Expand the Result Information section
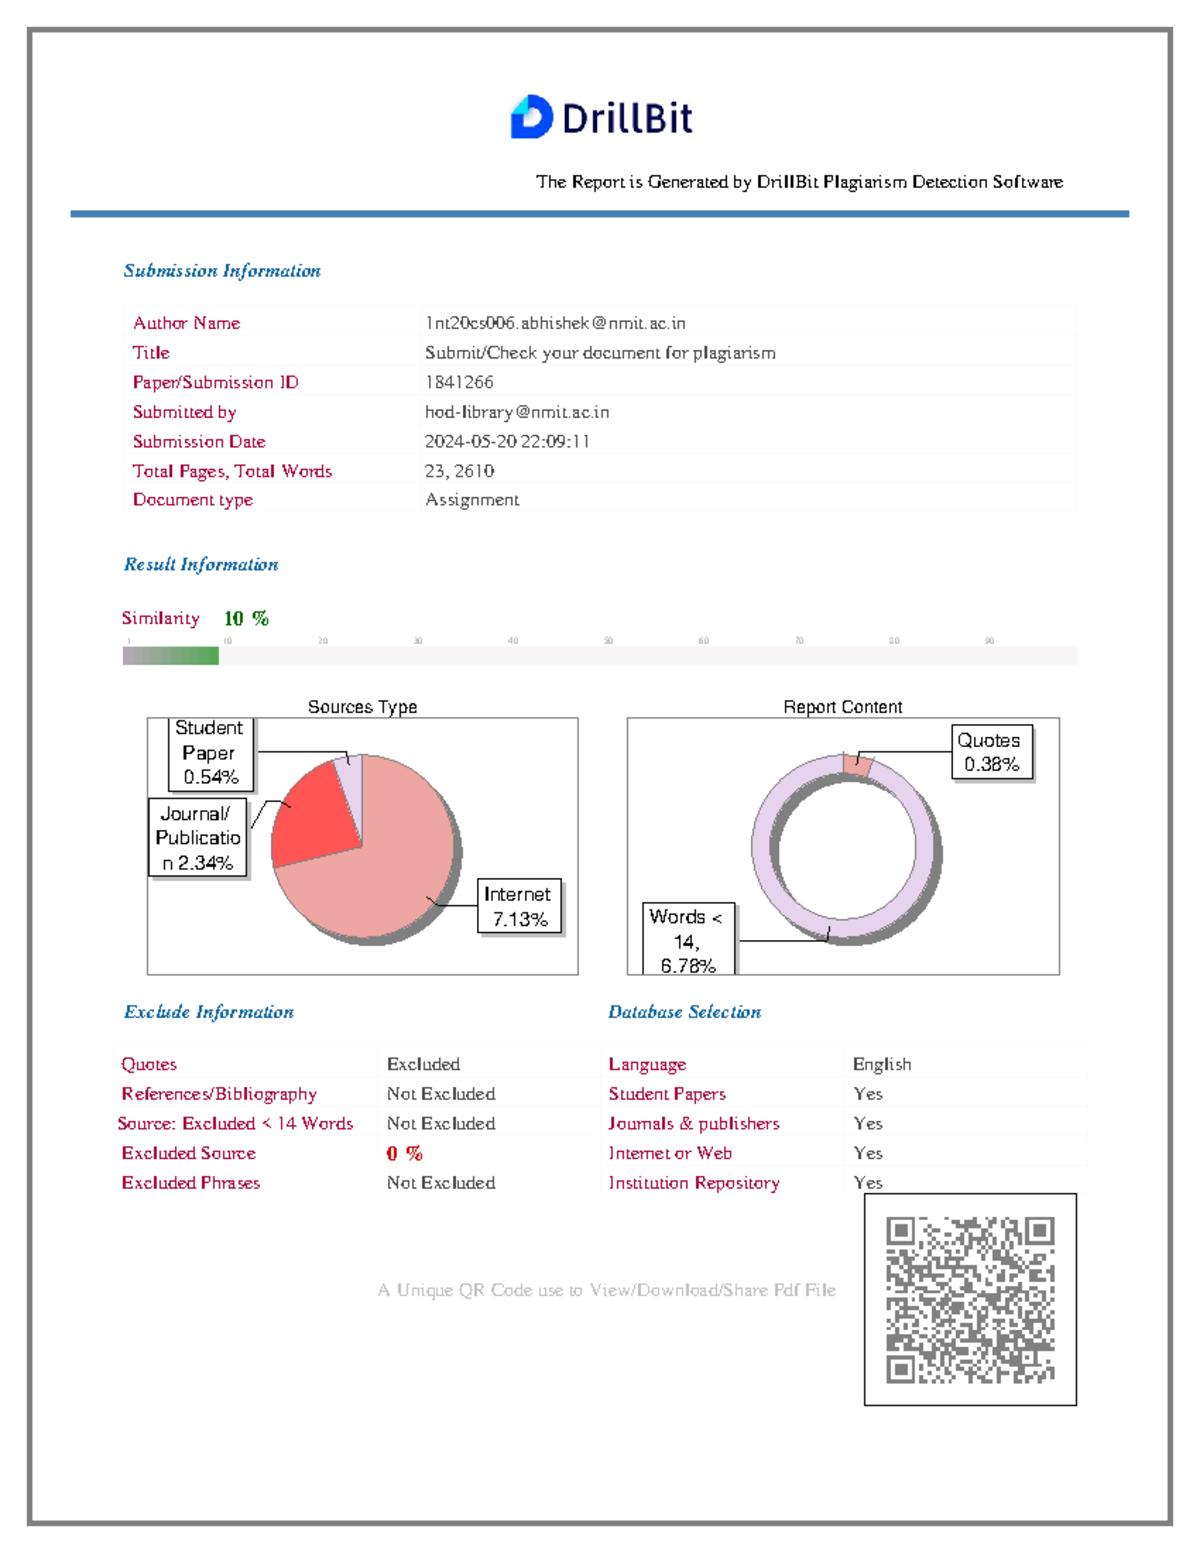1200x1553 pixels. pyautogui.click(x=201, y=564)
